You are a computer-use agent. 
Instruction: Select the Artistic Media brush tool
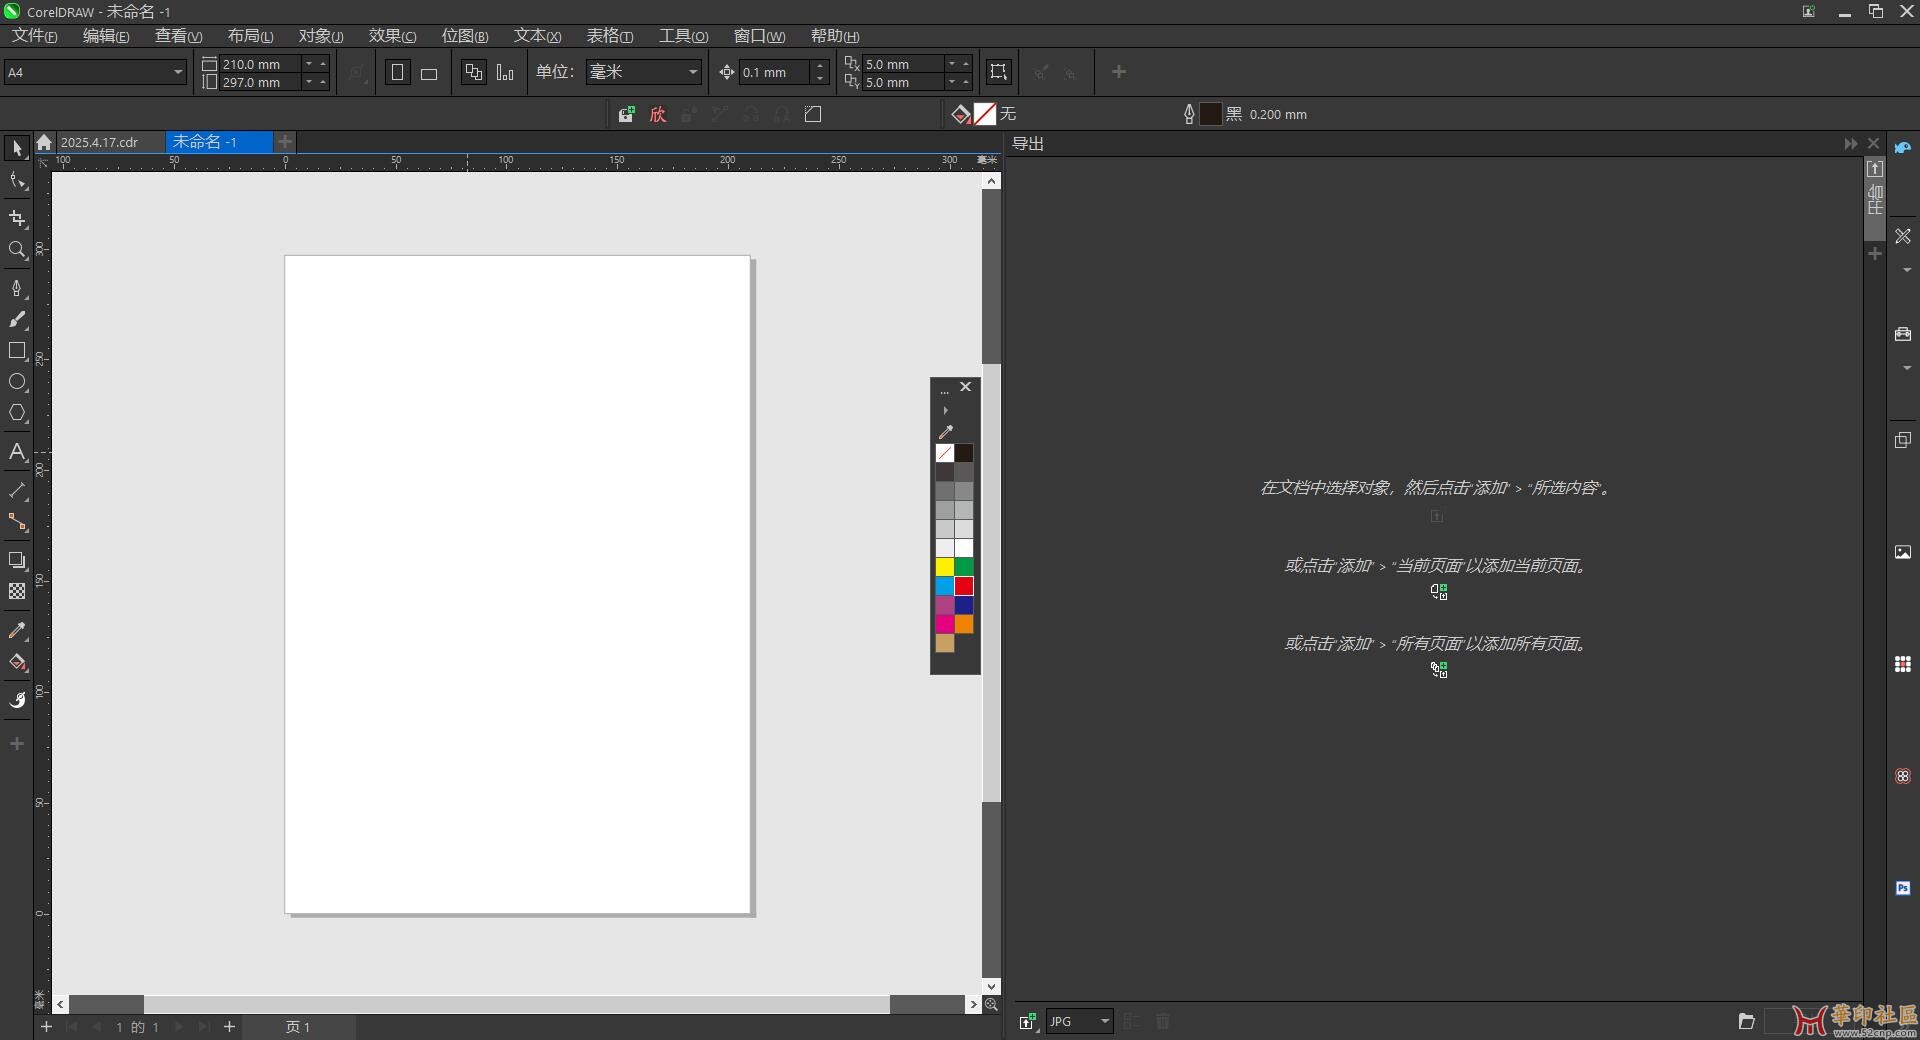(17, 320)
